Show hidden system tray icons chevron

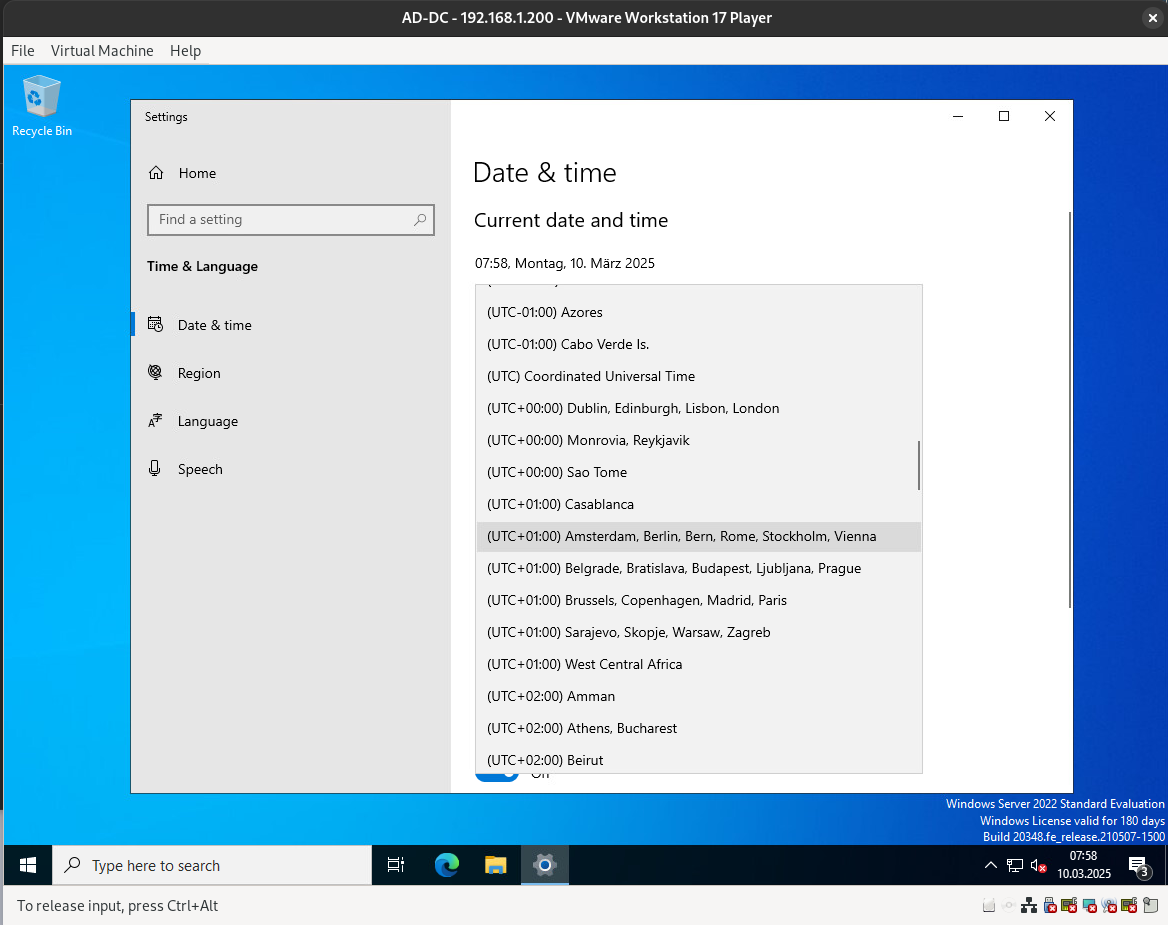tap(990, 866)
